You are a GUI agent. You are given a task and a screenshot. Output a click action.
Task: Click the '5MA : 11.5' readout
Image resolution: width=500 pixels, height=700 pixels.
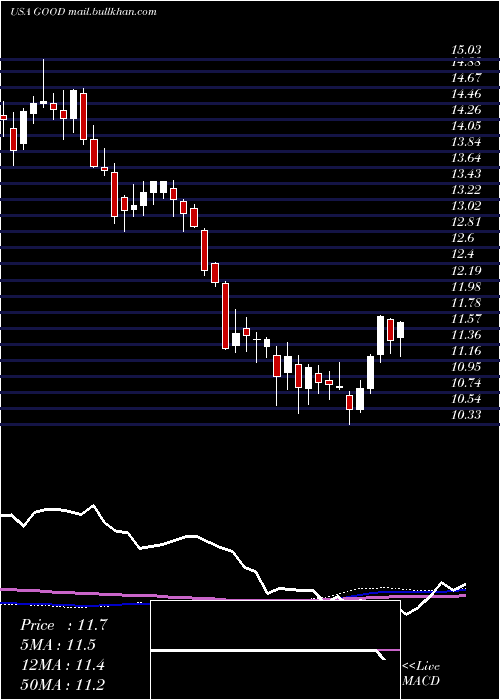coord(58,645)
